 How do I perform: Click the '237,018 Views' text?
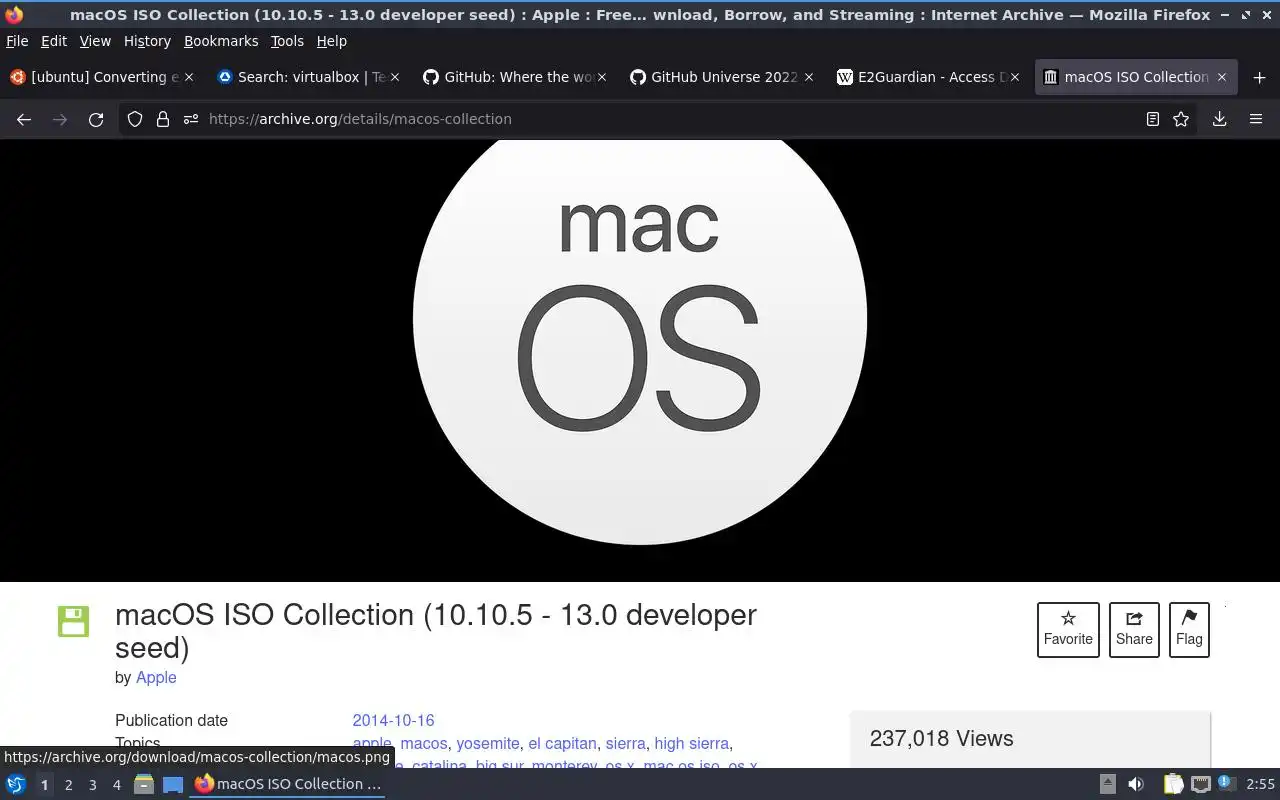(x=941, y=738)
